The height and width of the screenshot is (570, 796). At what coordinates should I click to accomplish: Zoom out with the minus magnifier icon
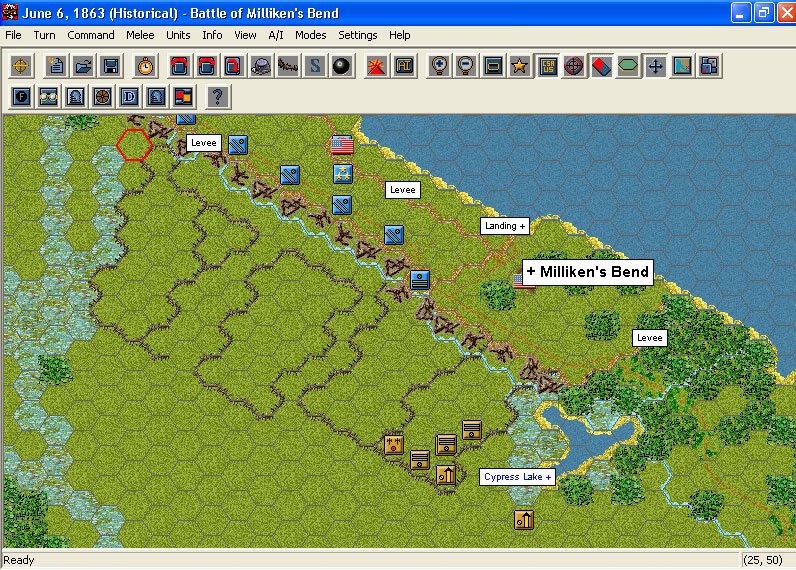point(465,67)
